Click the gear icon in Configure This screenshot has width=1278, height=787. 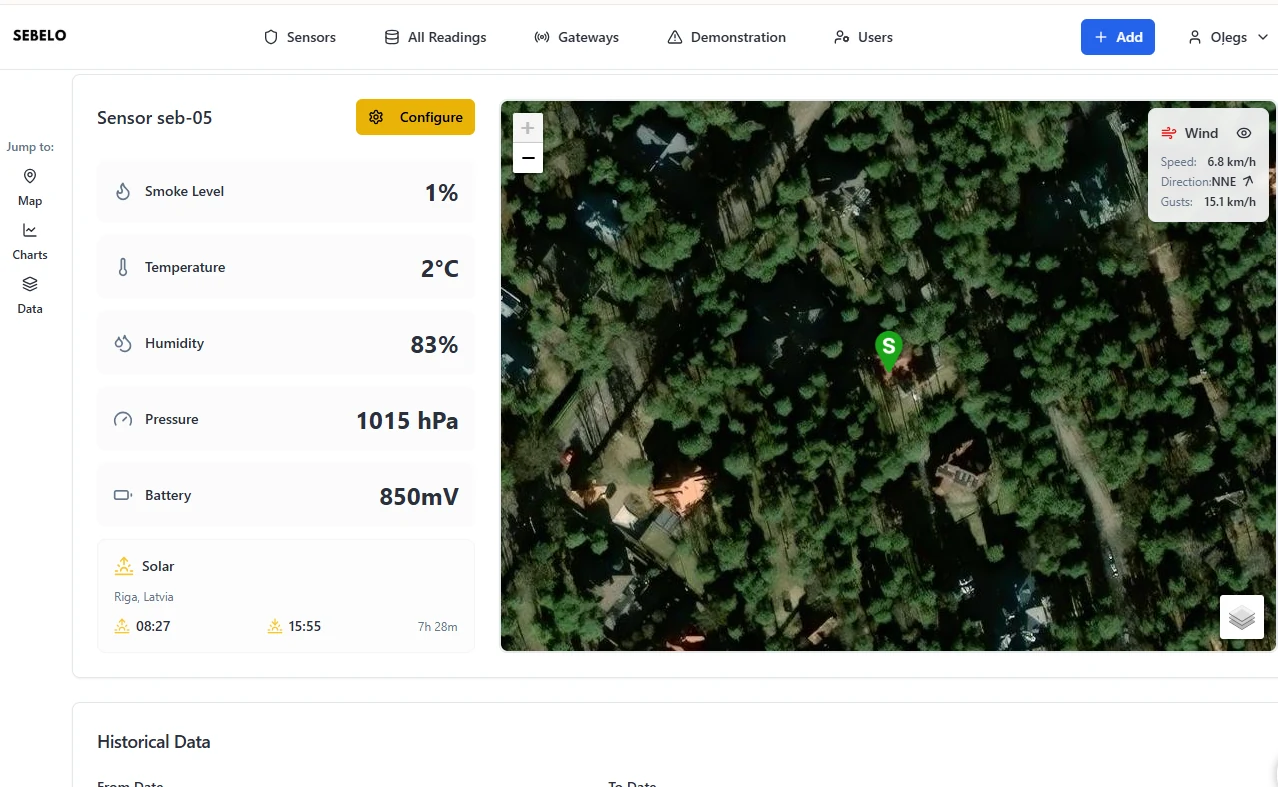pos(376,117)
